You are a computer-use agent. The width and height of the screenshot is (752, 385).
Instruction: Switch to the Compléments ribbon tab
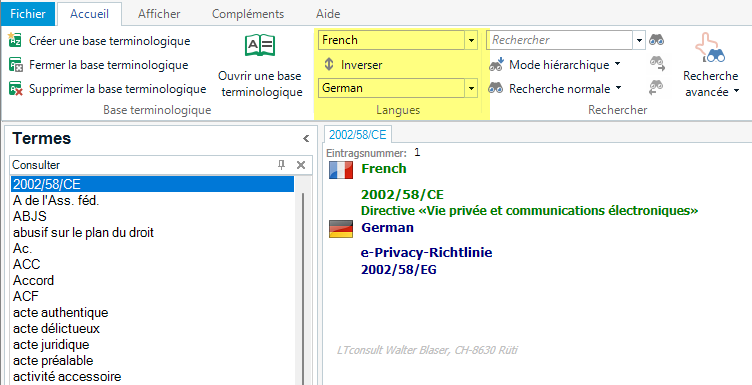pyautogui.click(x=248, y=14)
